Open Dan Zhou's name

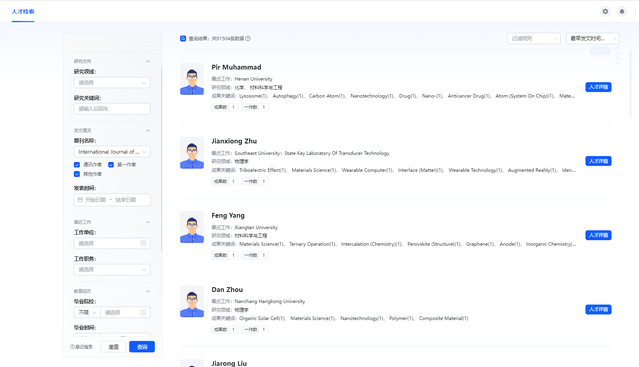227,290
